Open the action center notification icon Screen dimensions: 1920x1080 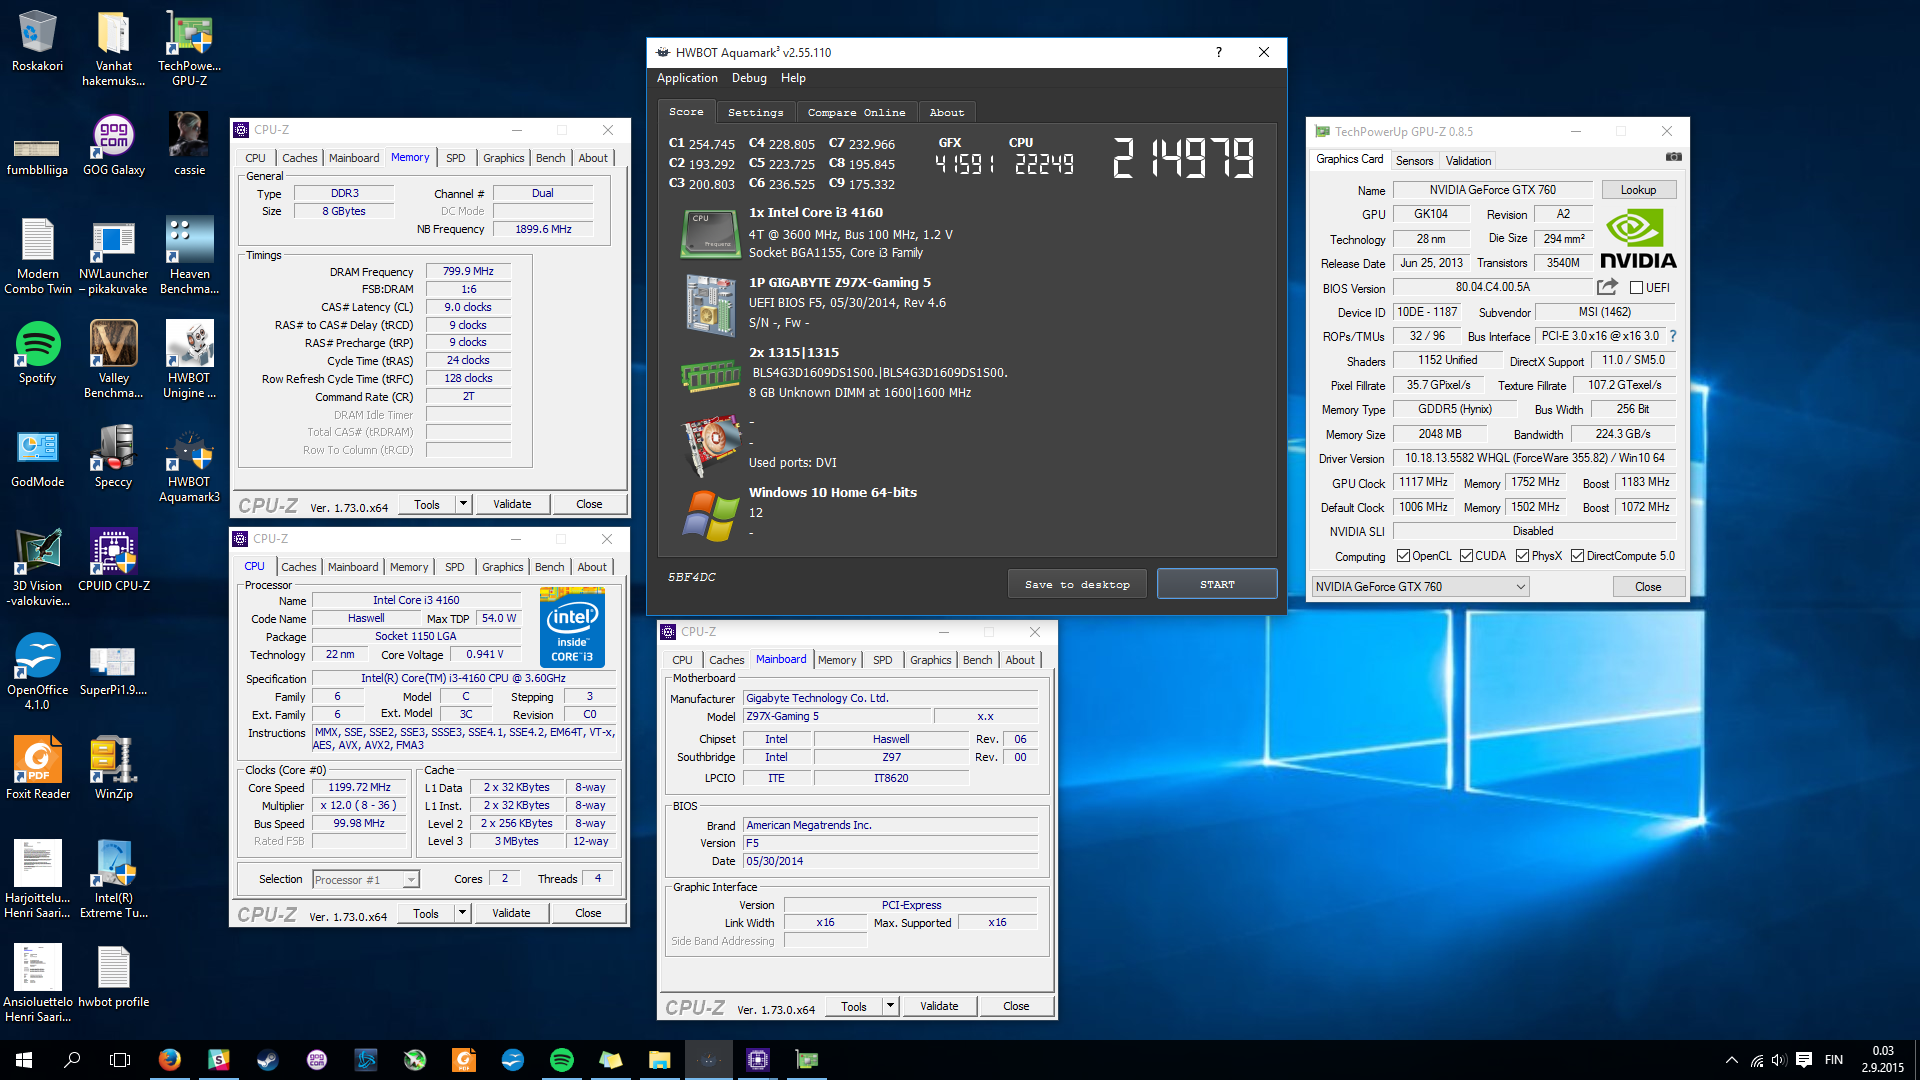coord(1804,1060)
